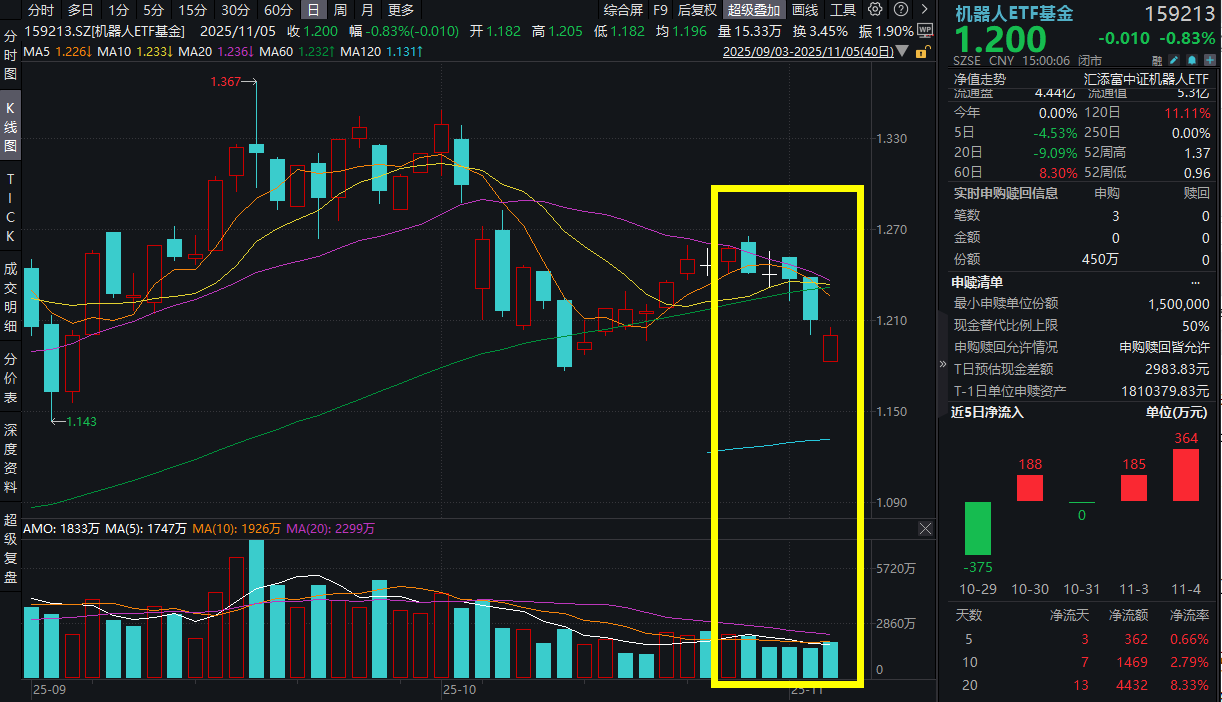Image resolution: width=1222 pixels, height=702 pixels.
Task: Click the pencil edit note icon
Action: pyautogui.click(x=1173, y=60)
